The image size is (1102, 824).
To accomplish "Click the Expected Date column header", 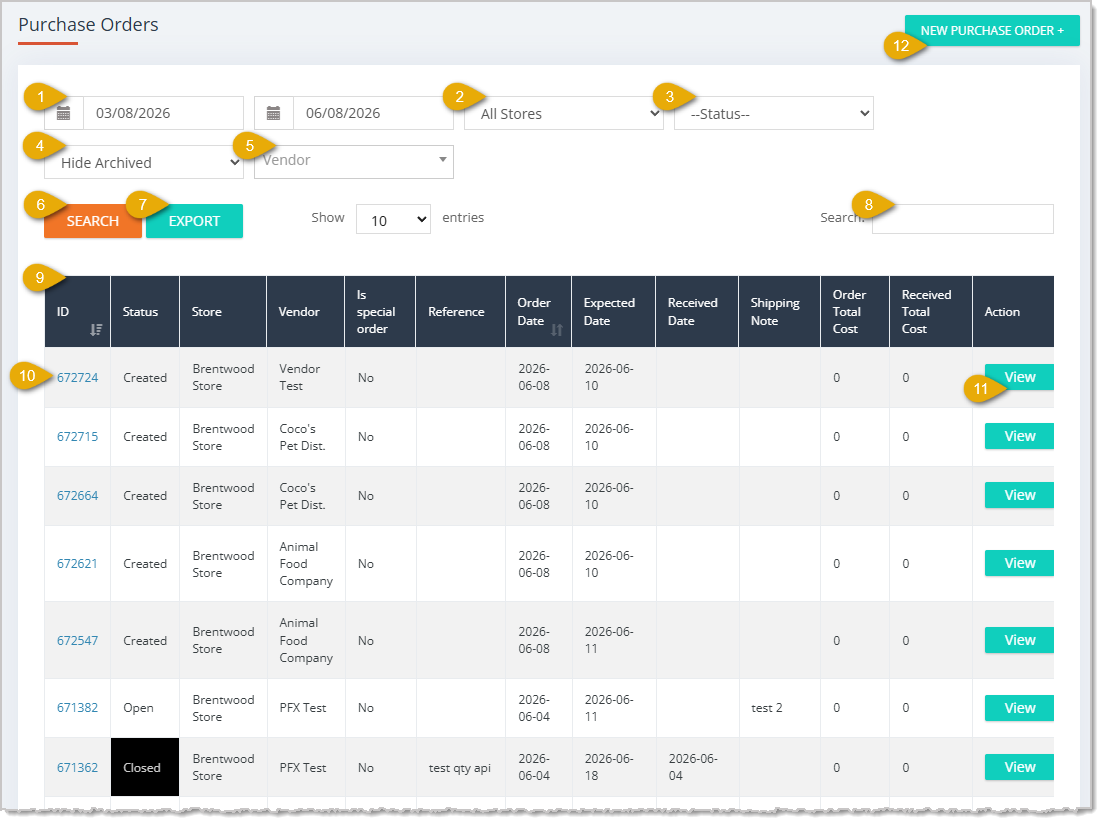I will (x=614, y=311).
